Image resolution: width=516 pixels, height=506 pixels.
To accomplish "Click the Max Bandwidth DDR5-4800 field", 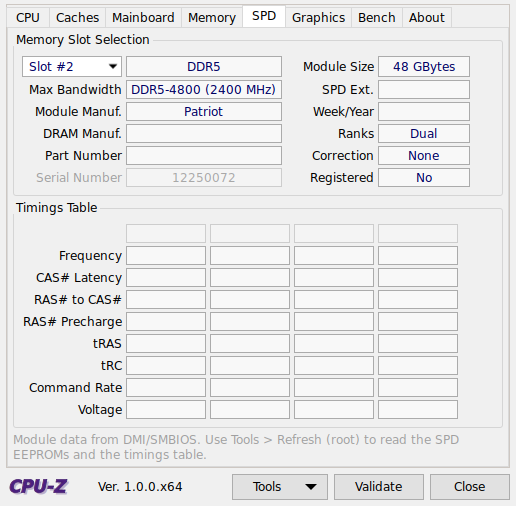I will [x=204, y=89].
